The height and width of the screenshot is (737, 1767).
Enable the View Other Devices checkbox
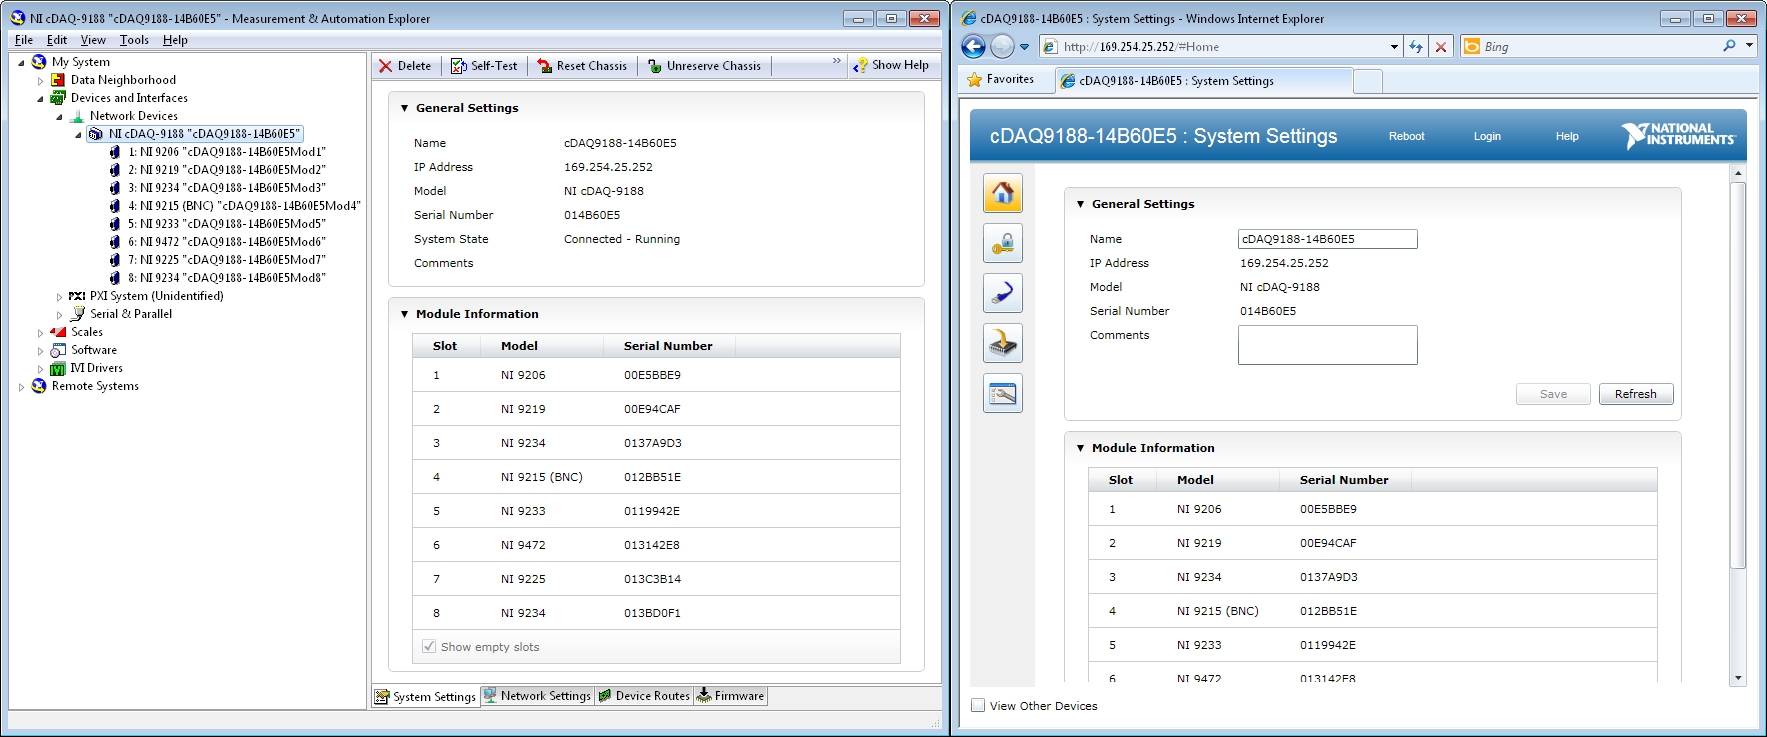978,705
